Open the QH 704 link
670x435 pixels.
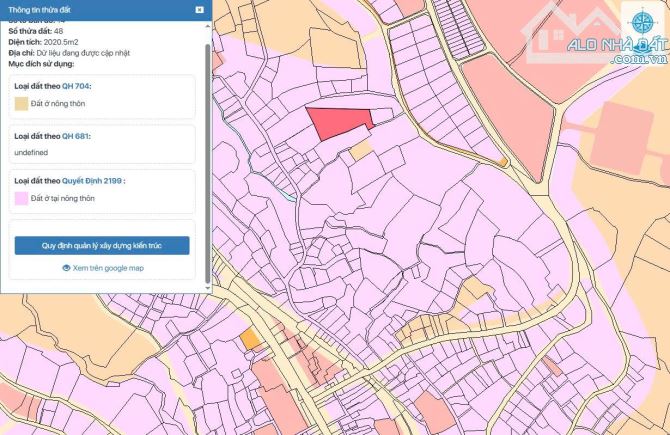pyautogui.click(x=76, y=86)
